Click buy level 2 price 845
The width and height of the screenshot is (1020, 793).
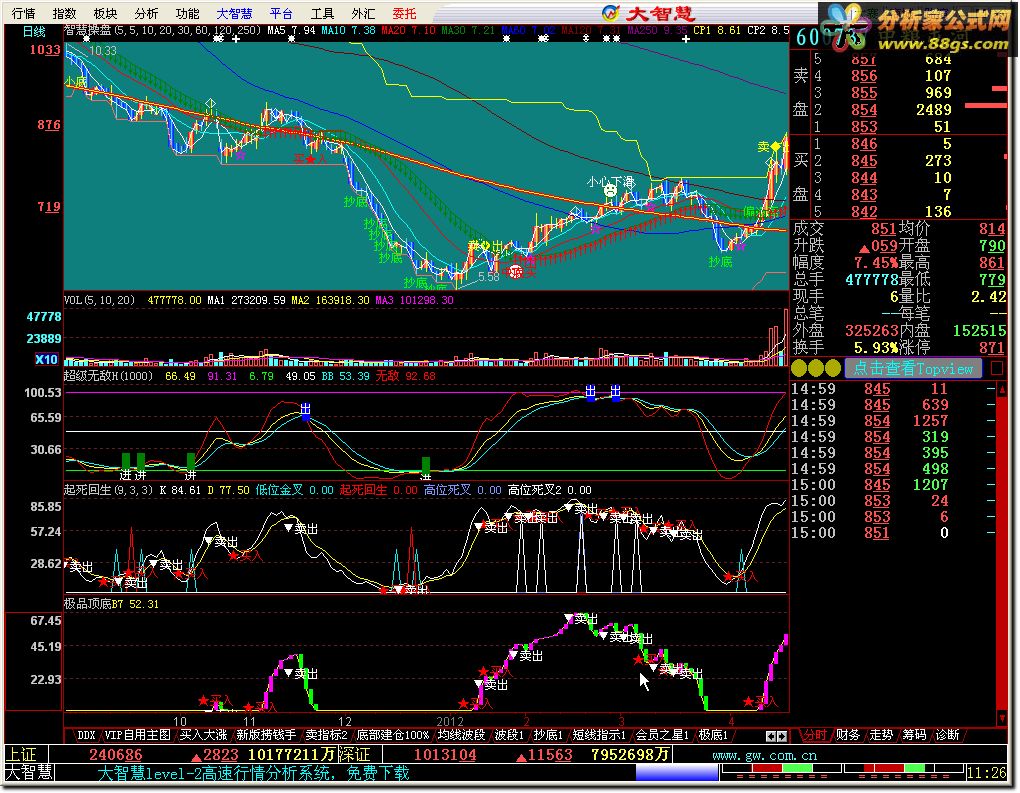(x=864, y=161)
